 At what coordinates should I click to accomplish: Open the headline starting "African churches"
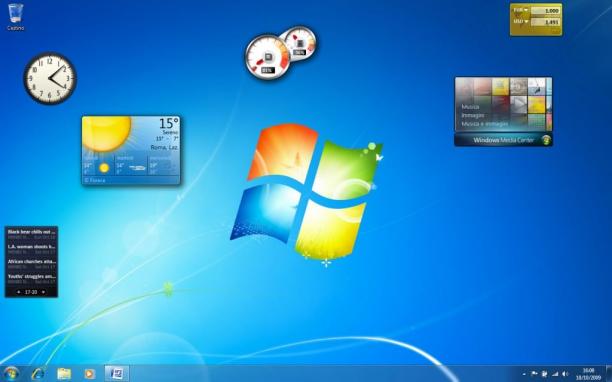(x=31, y=263)
